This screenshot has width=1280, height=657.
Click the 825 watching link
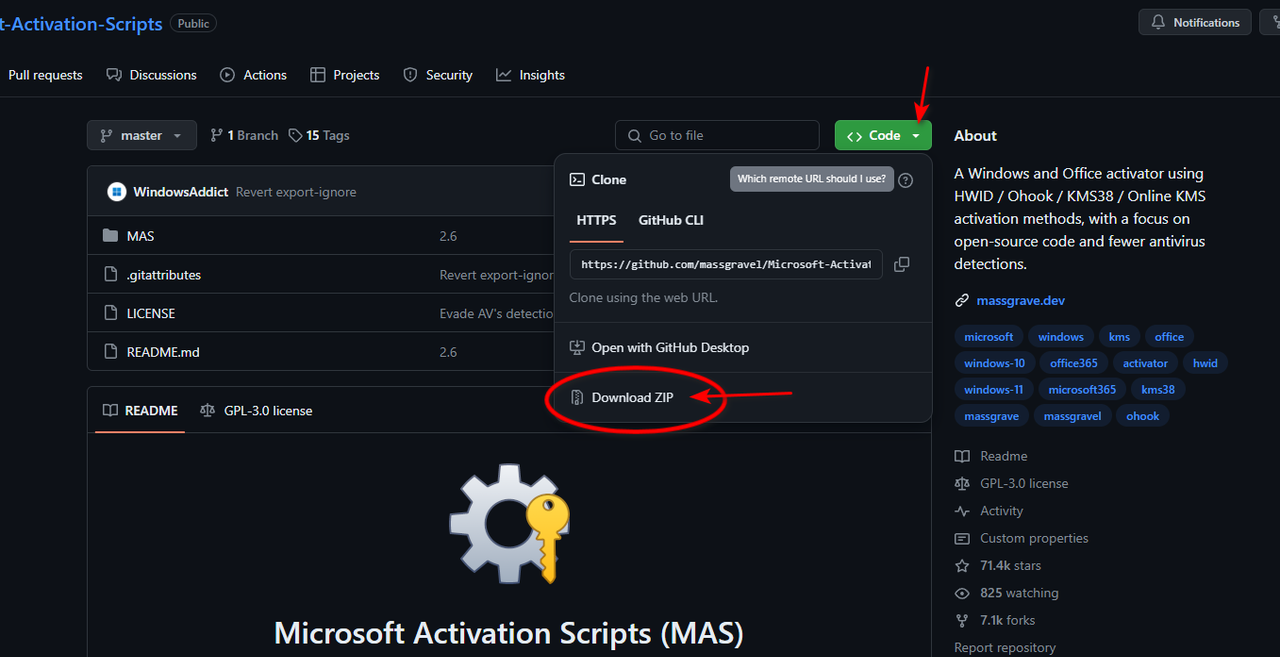1007,593
